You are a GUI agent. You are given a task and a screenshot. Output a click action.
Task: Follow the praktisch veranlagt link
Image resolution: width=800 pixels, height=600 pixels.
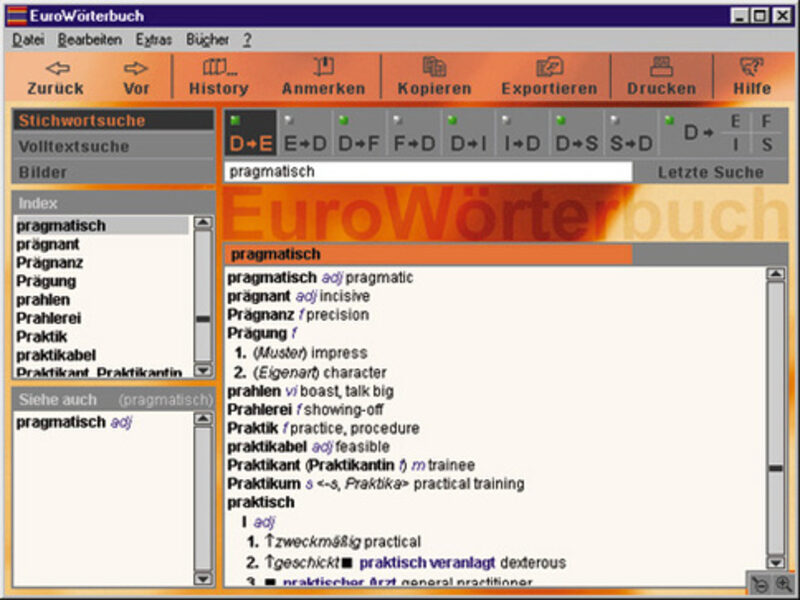tap(427, 563)
